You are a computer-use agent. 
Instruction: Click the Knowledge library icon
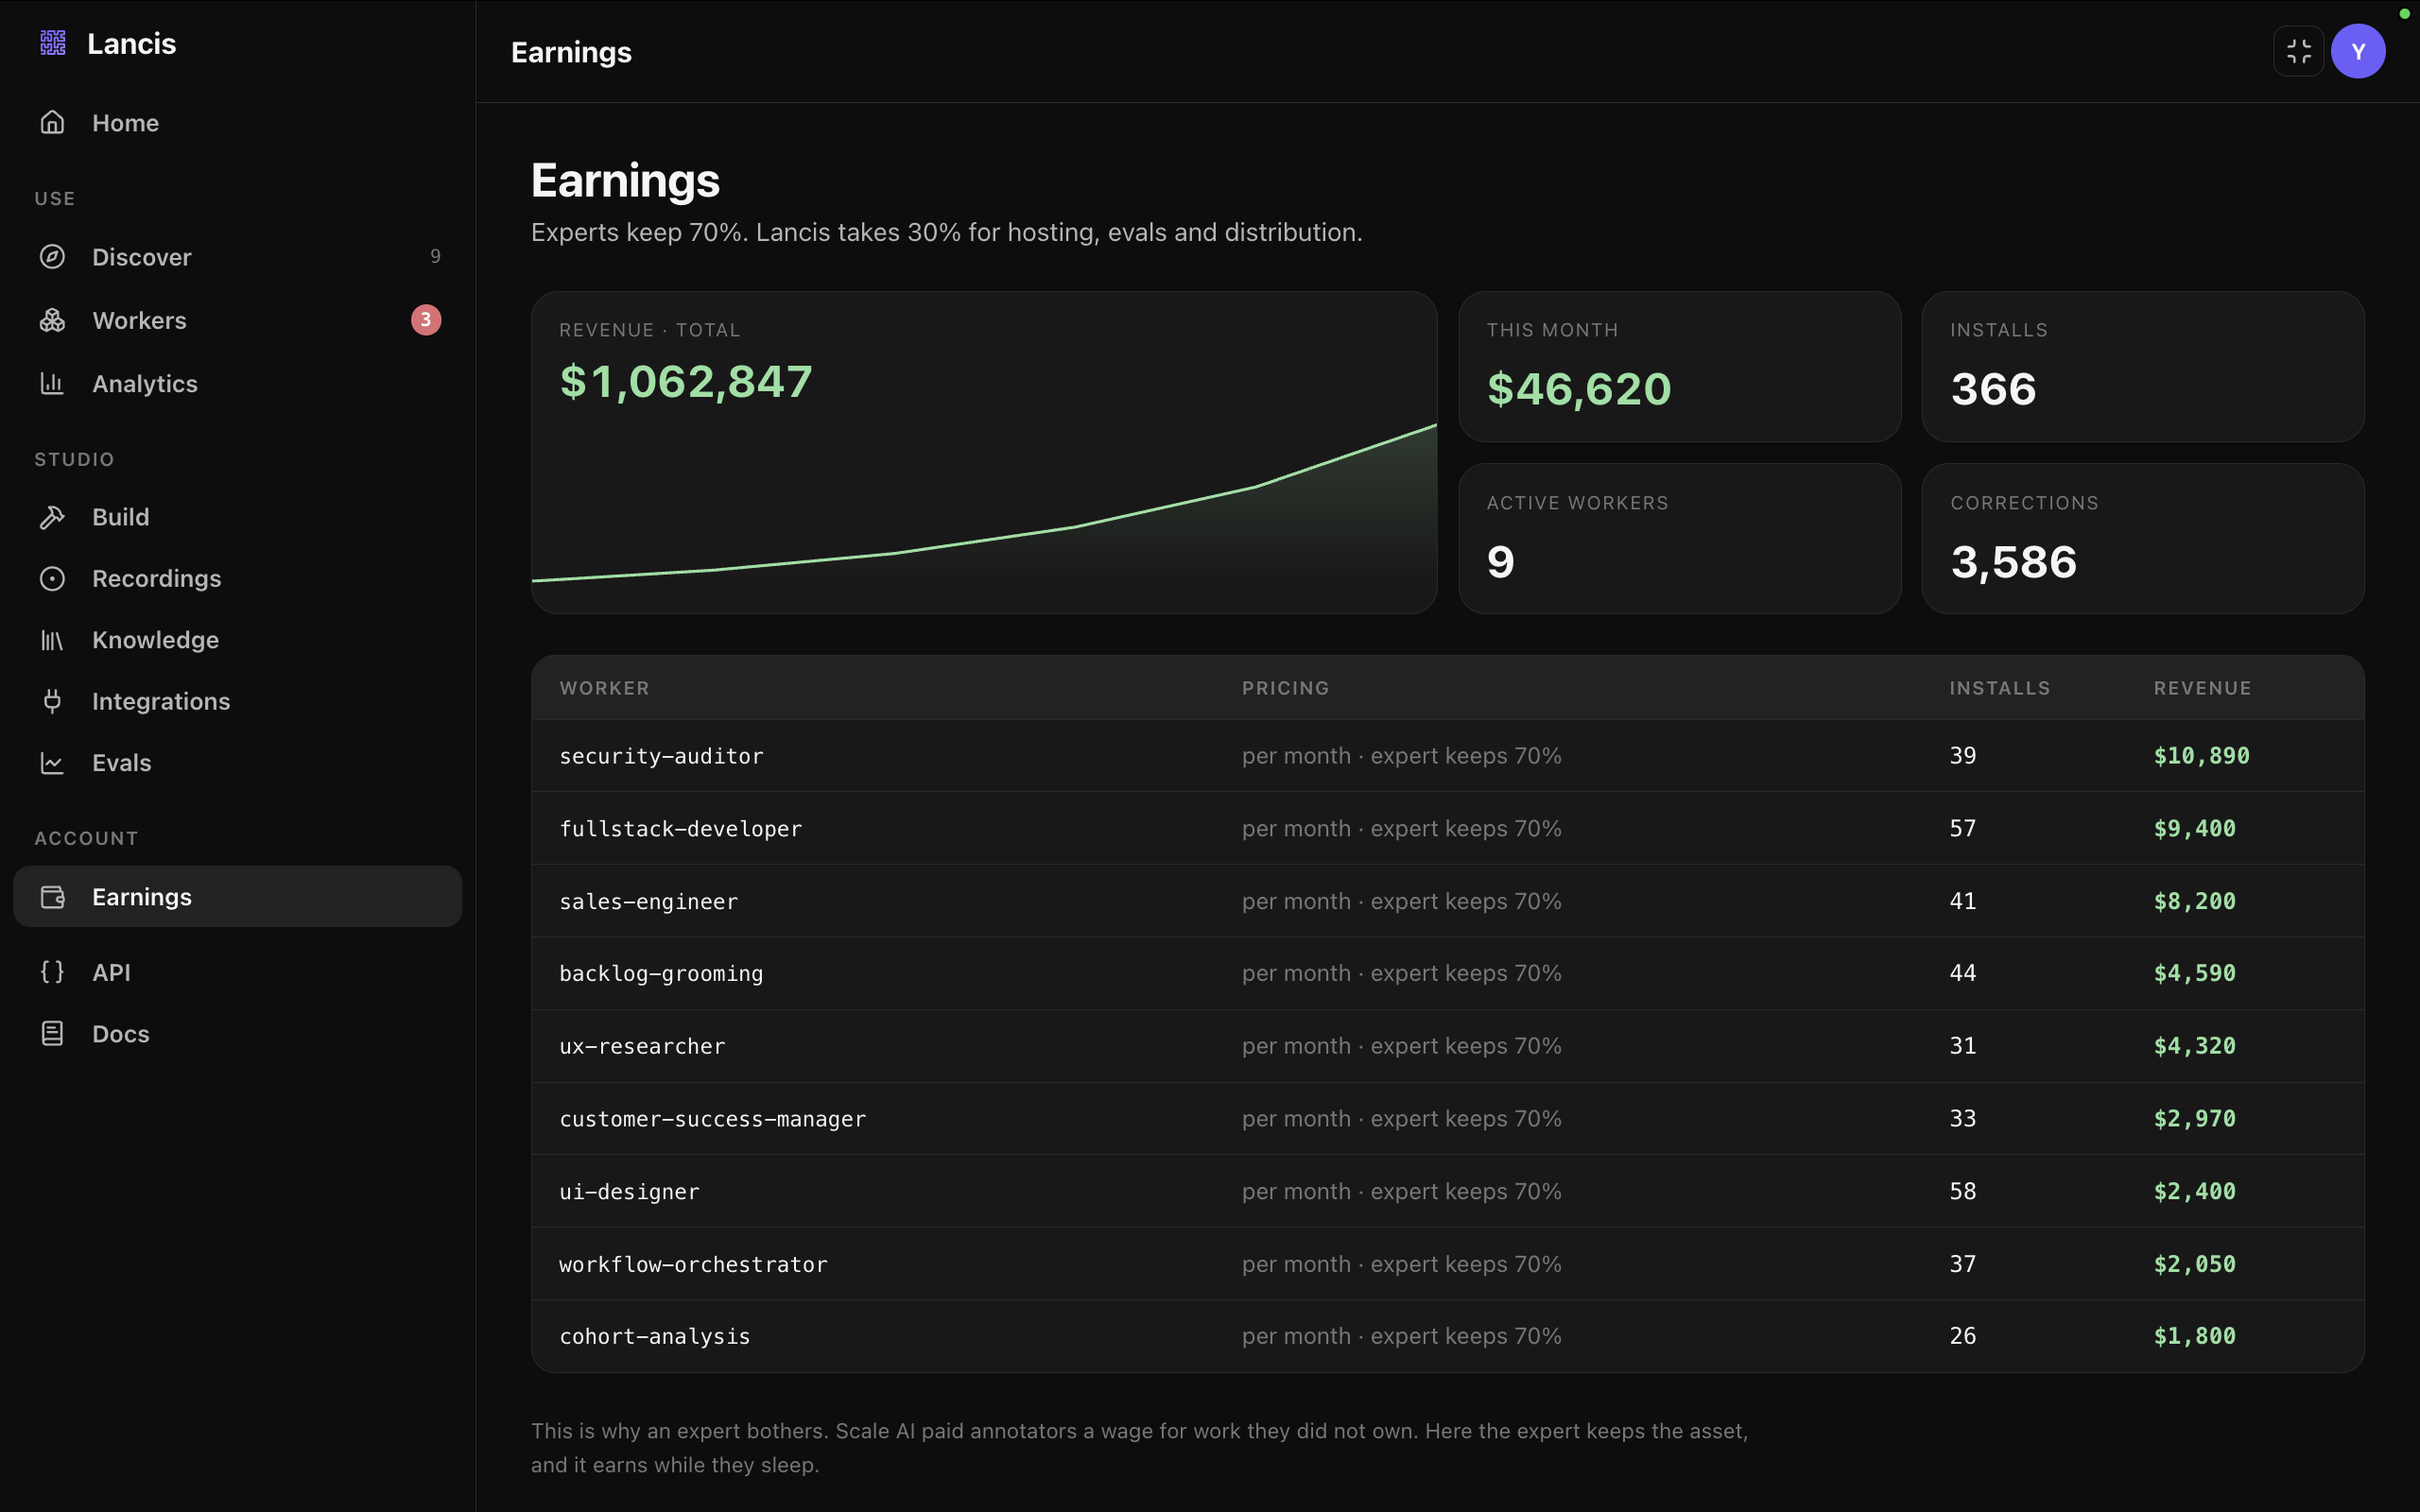pyautogui.click(x=52, y=640)
